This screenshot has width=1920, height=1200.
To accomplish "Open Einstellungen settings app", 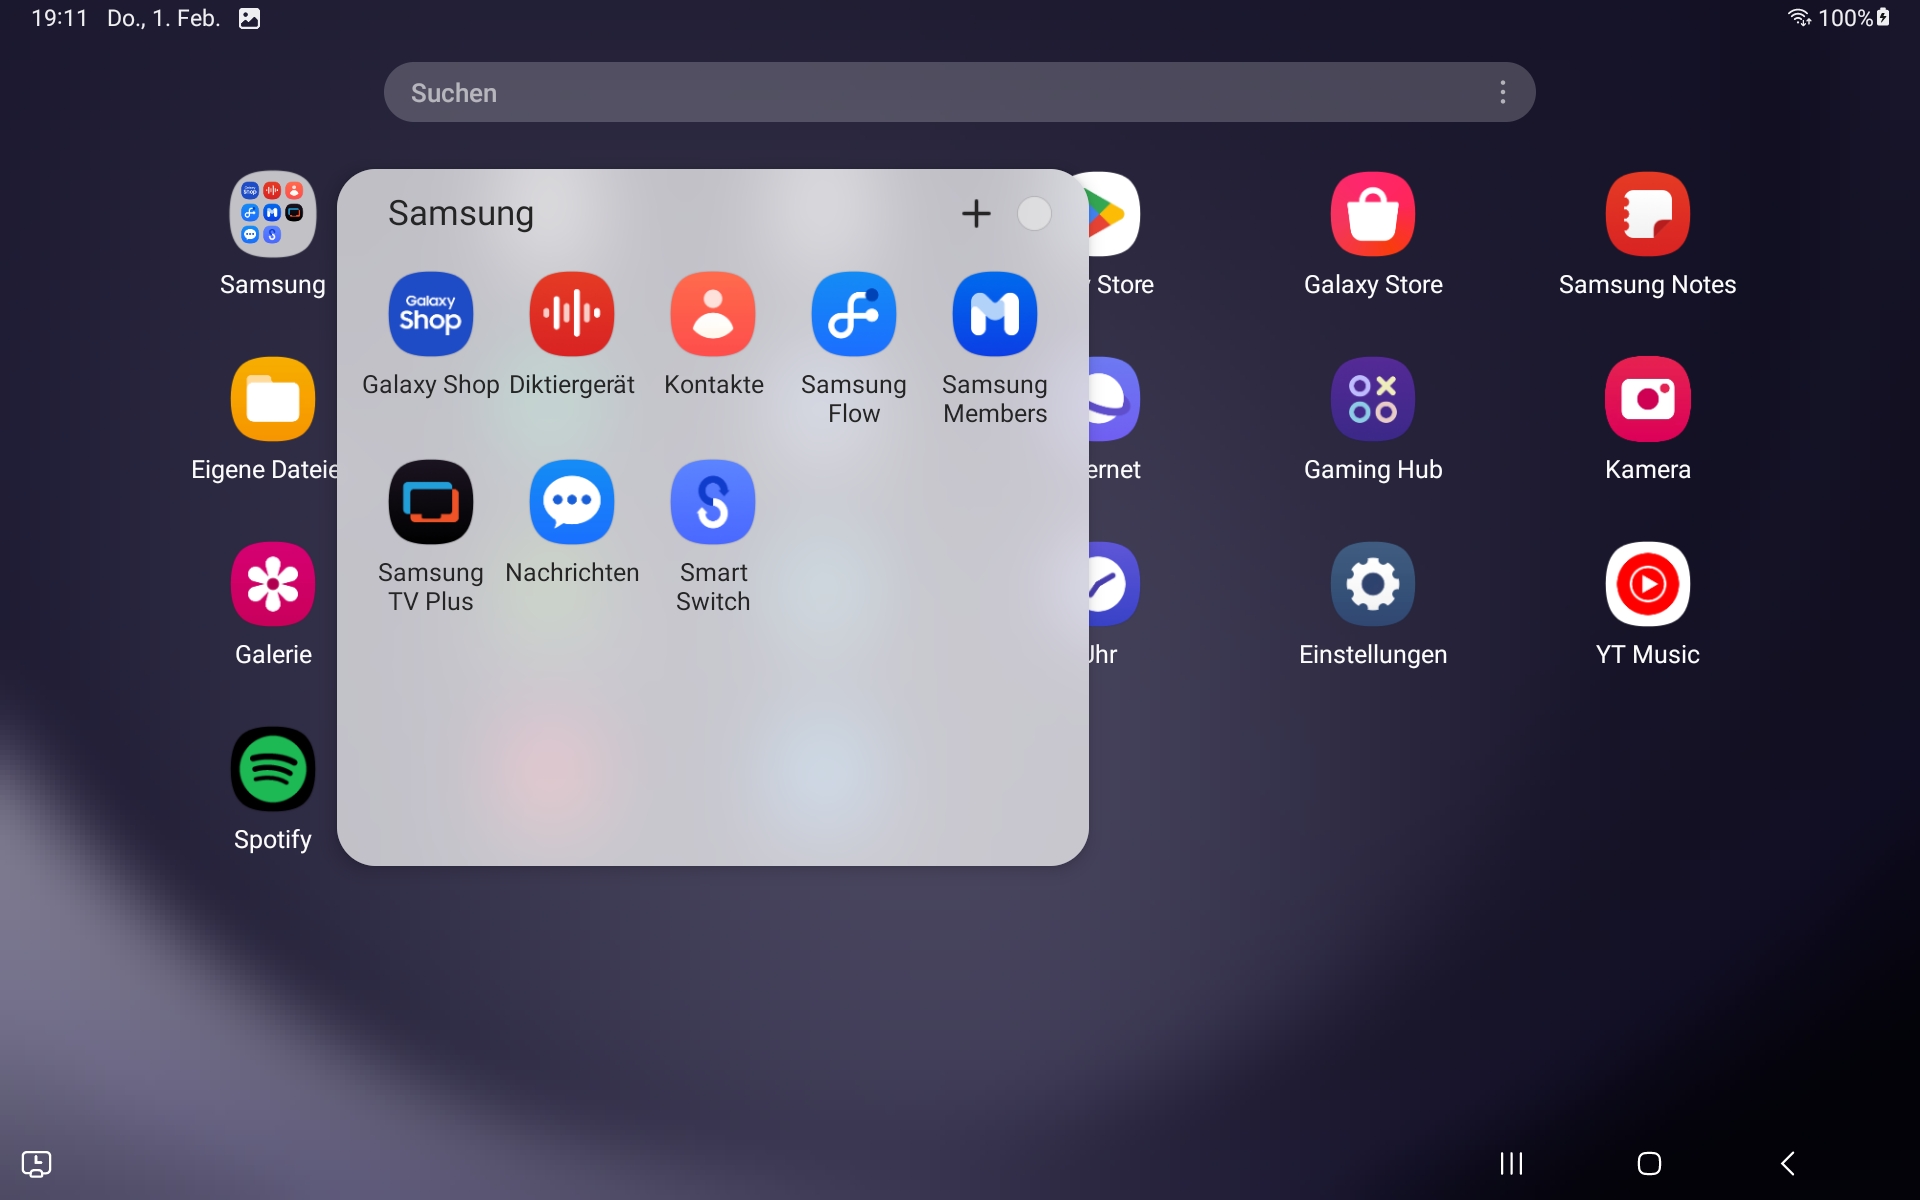I will pyautogui.click(x=1372, y=584).
